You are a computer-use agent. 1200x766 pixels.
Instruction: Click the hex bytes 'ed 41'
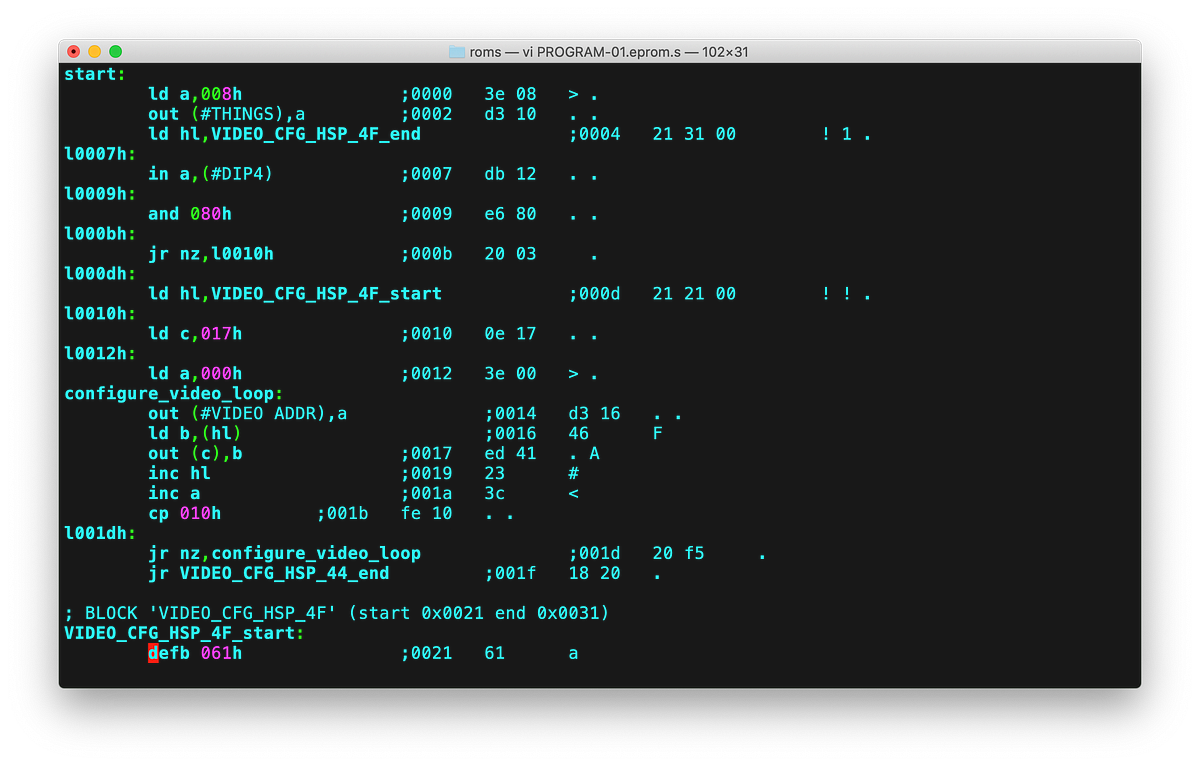click(511, 454)
